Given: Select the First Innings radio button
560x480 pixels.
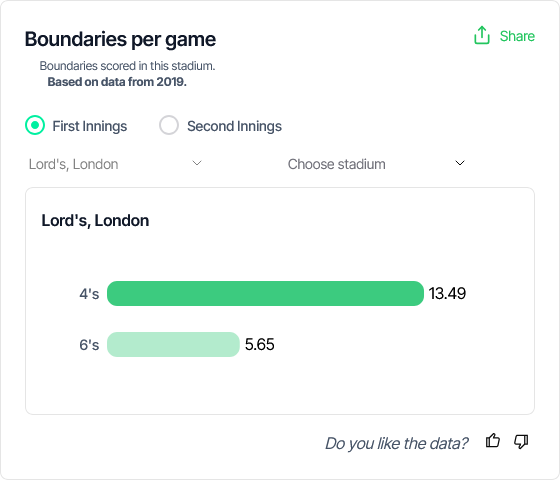Looking at the screenshot, I should coord(35,125).
